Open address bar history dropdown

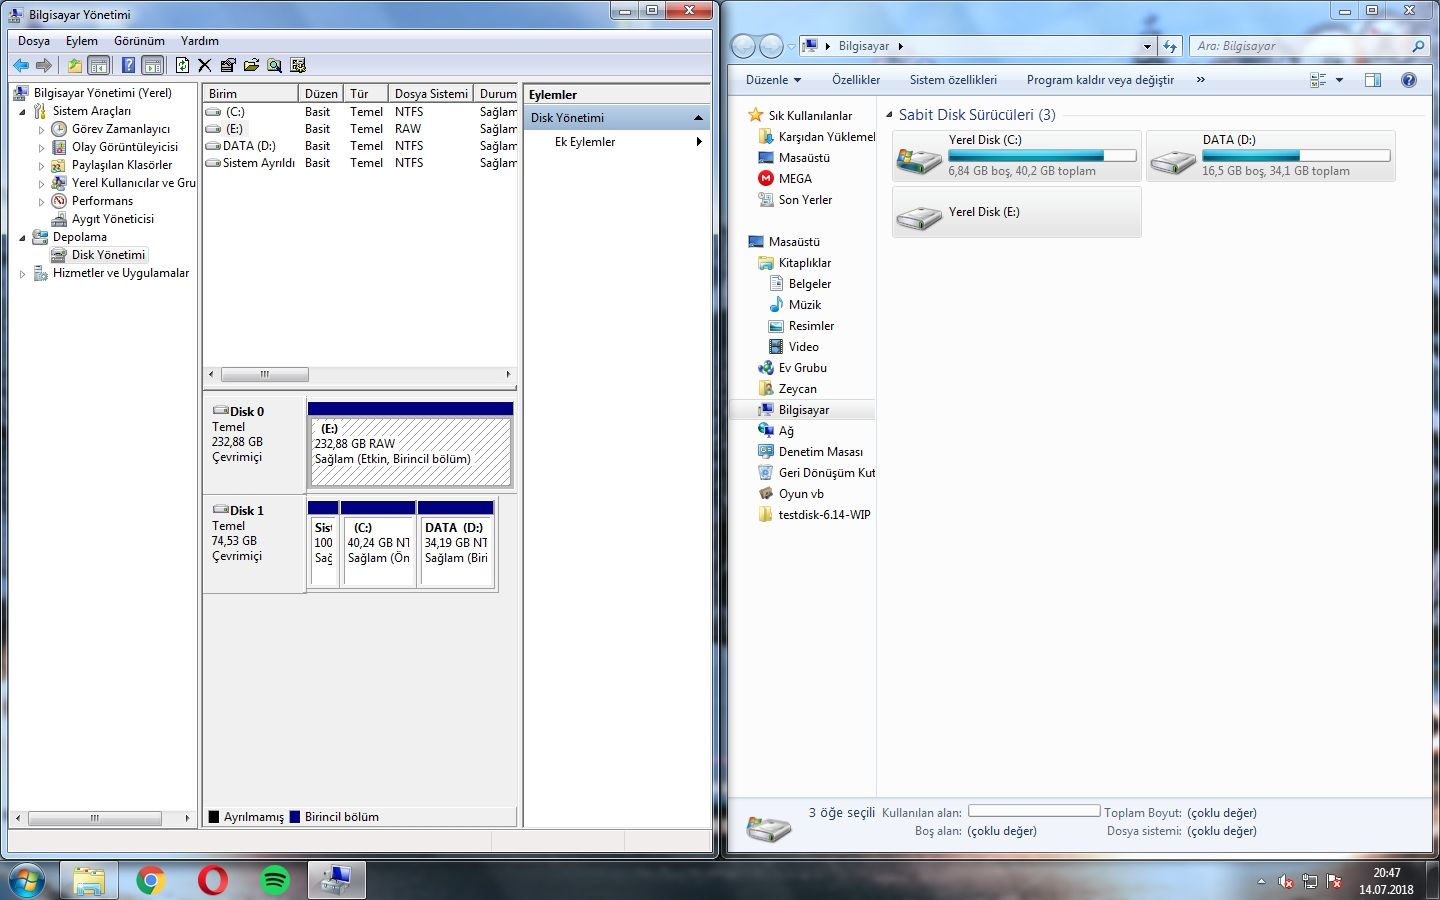pos(1147,46)
